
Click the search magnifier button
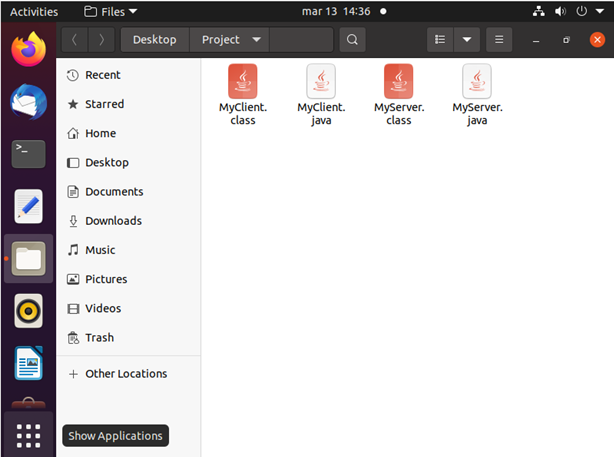(x=352, y=40)
